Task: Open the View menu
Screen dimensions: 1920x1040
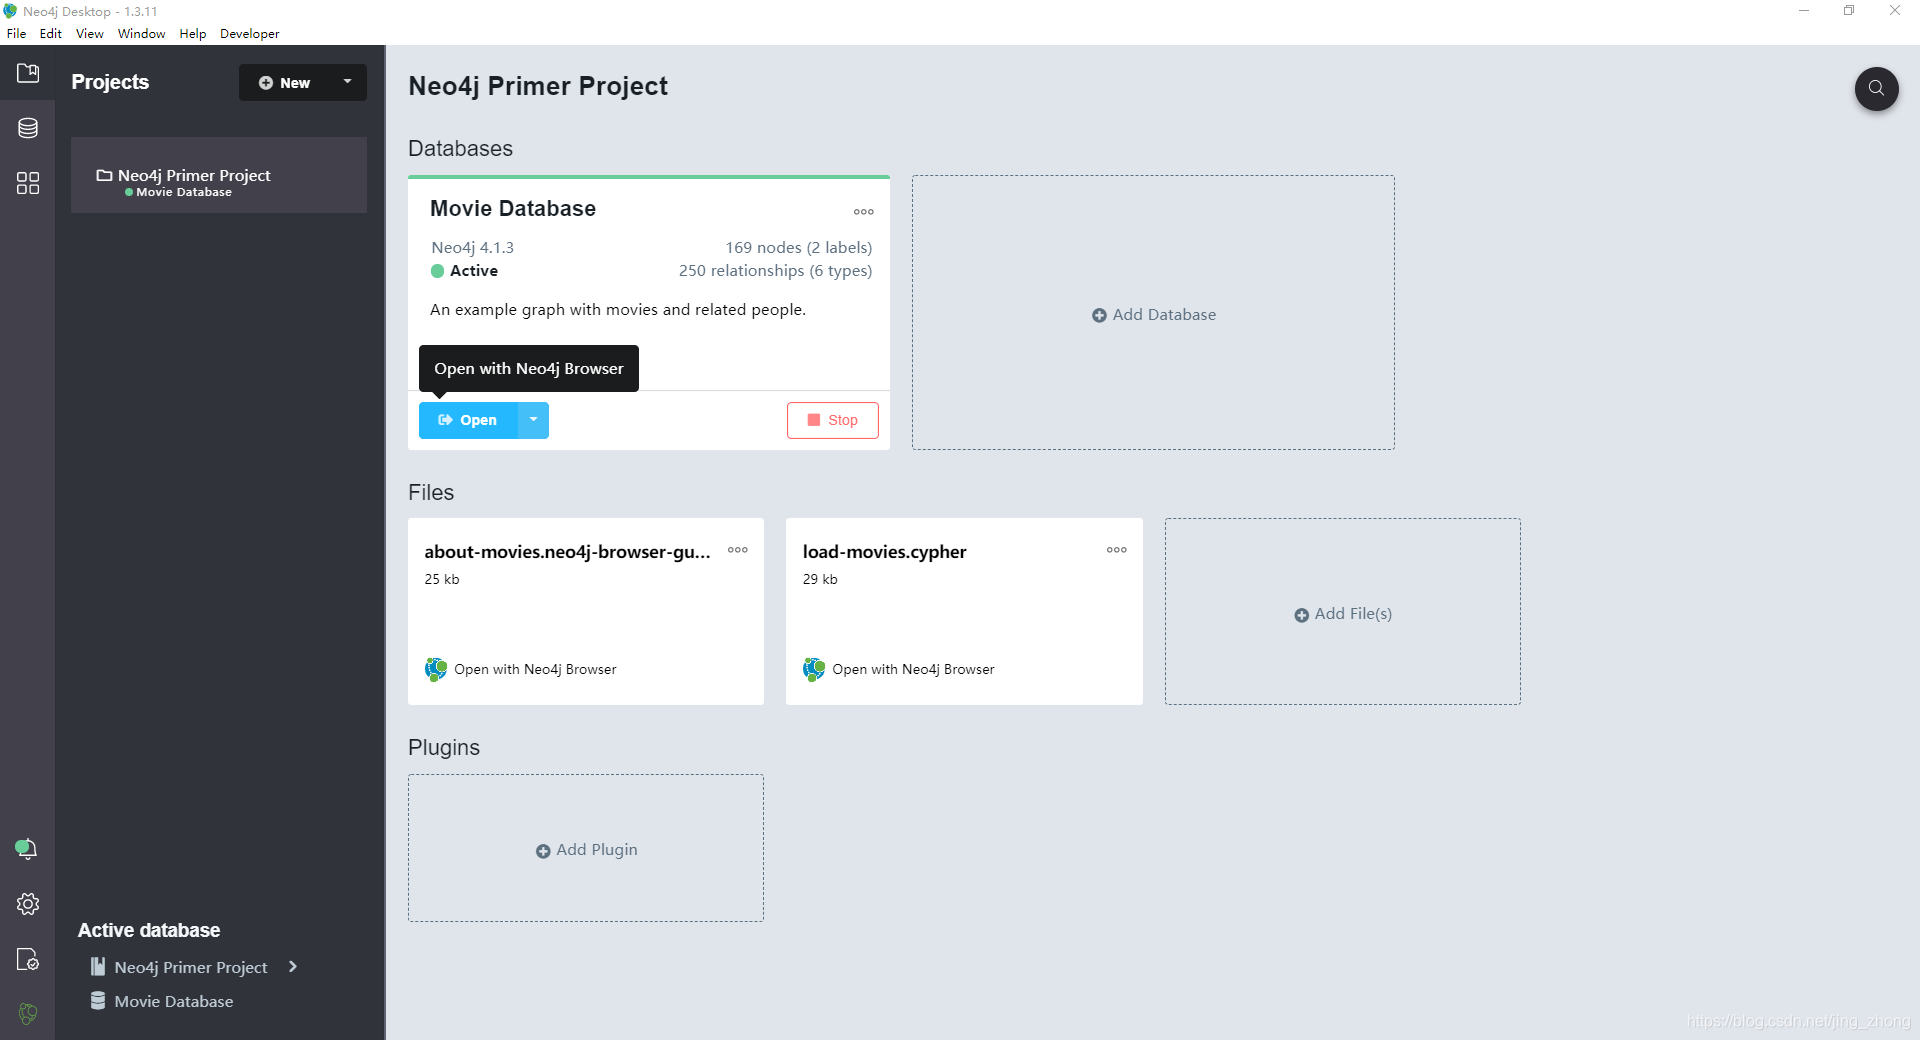Action: 90,33
